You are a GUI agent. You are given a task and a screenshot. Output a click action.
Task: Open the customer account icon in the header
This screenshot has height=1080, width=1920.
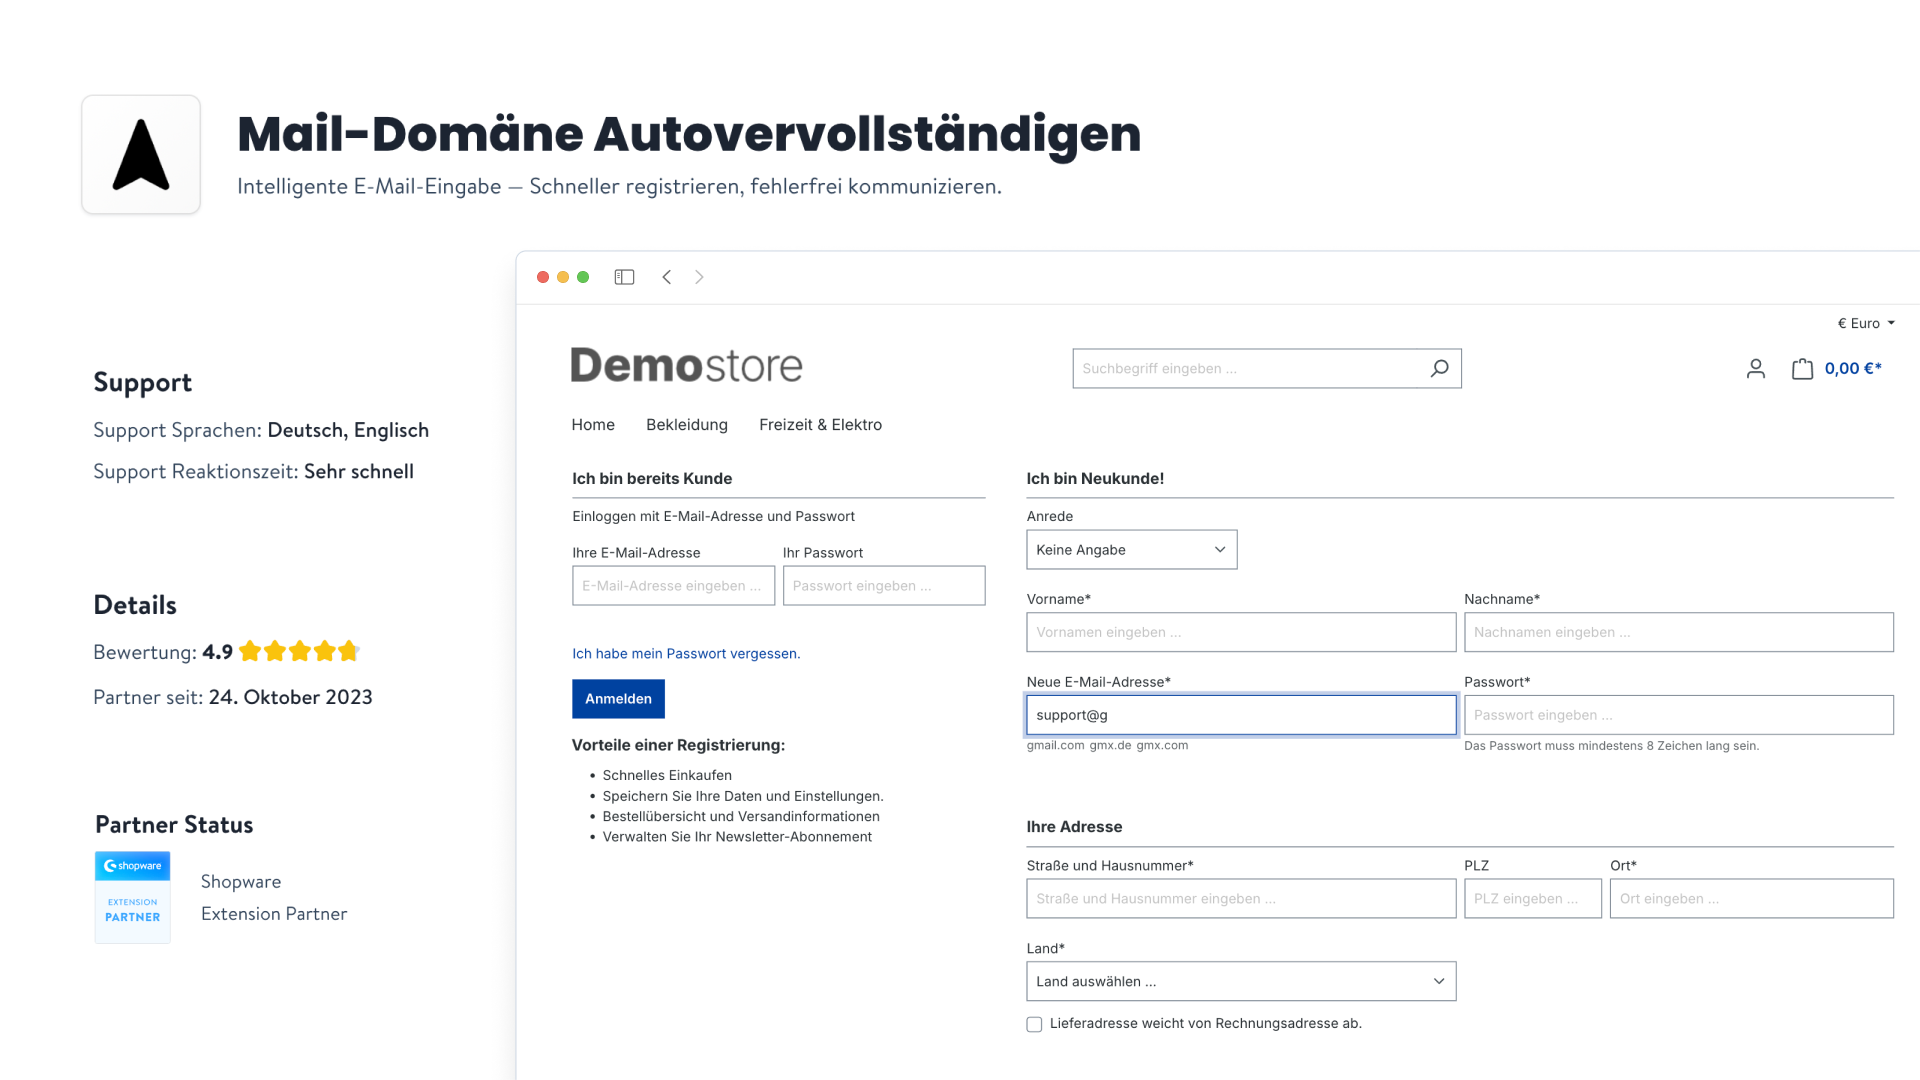pyautogui.click(x=1755, y=368)
